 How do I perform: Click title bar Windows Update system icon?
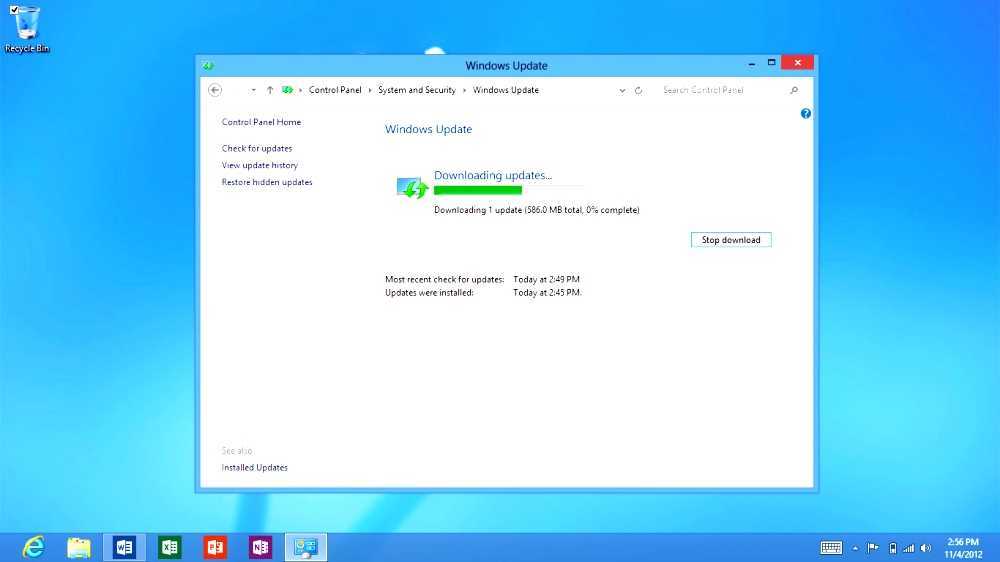(208, 66)
